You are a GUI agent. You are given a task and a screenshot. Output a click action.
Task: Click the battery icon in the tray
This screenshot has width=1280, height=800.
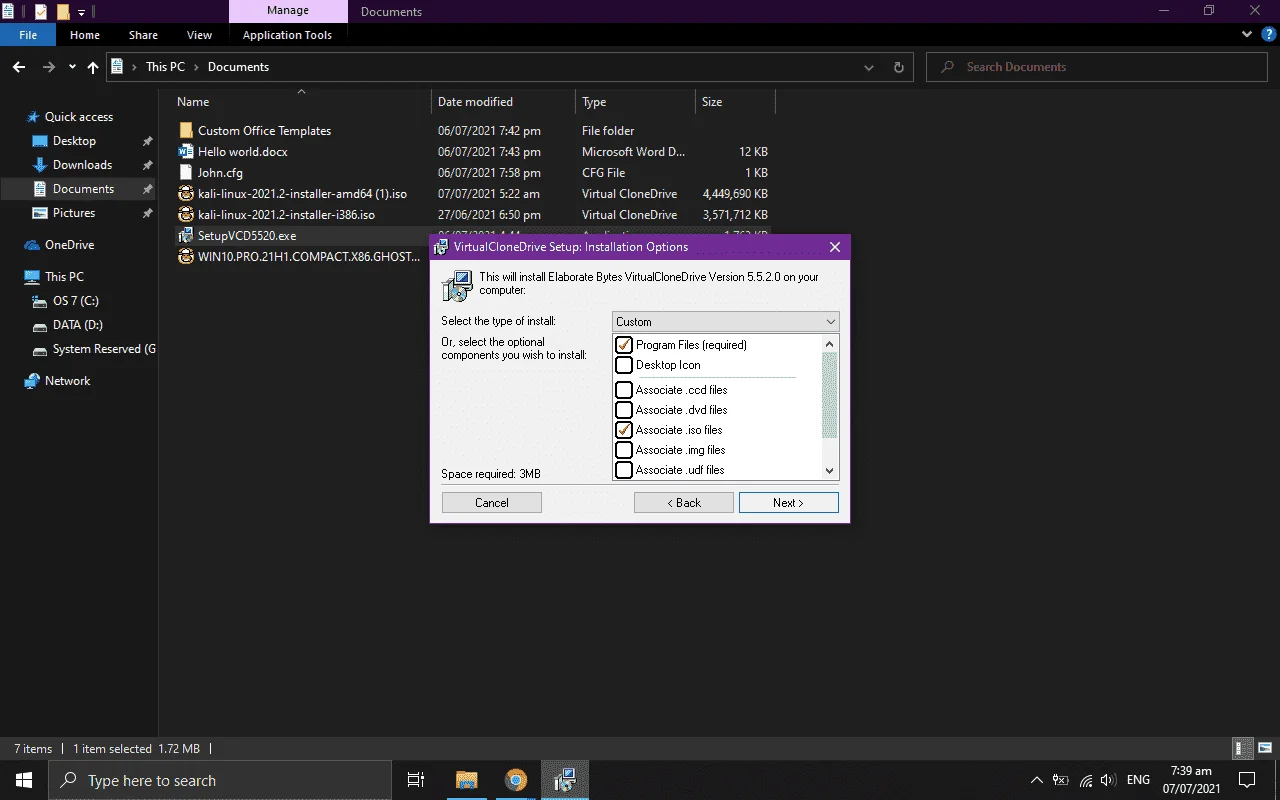point(1061,780)
